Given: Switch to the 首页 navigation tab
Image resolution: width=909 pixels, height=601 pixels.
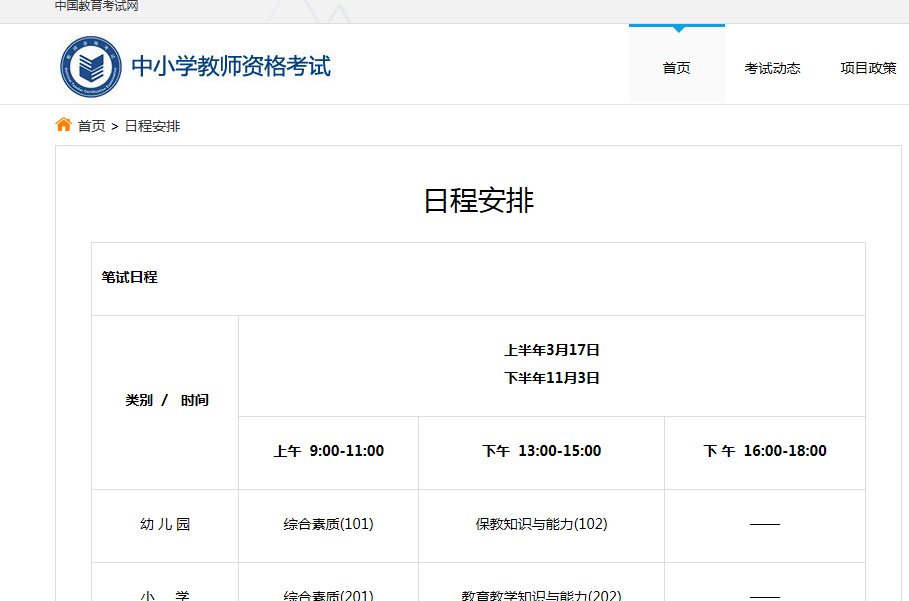Looking at the screenshot, I should coord(675,67).
